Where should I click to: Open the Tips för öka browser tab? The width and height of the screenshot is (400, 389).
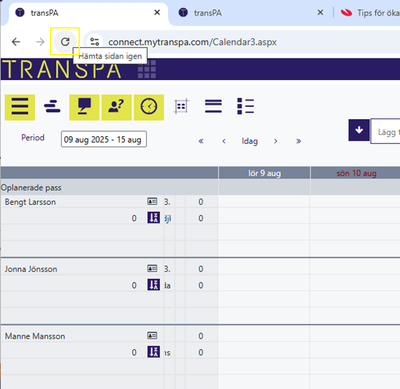tap(369, 13)
